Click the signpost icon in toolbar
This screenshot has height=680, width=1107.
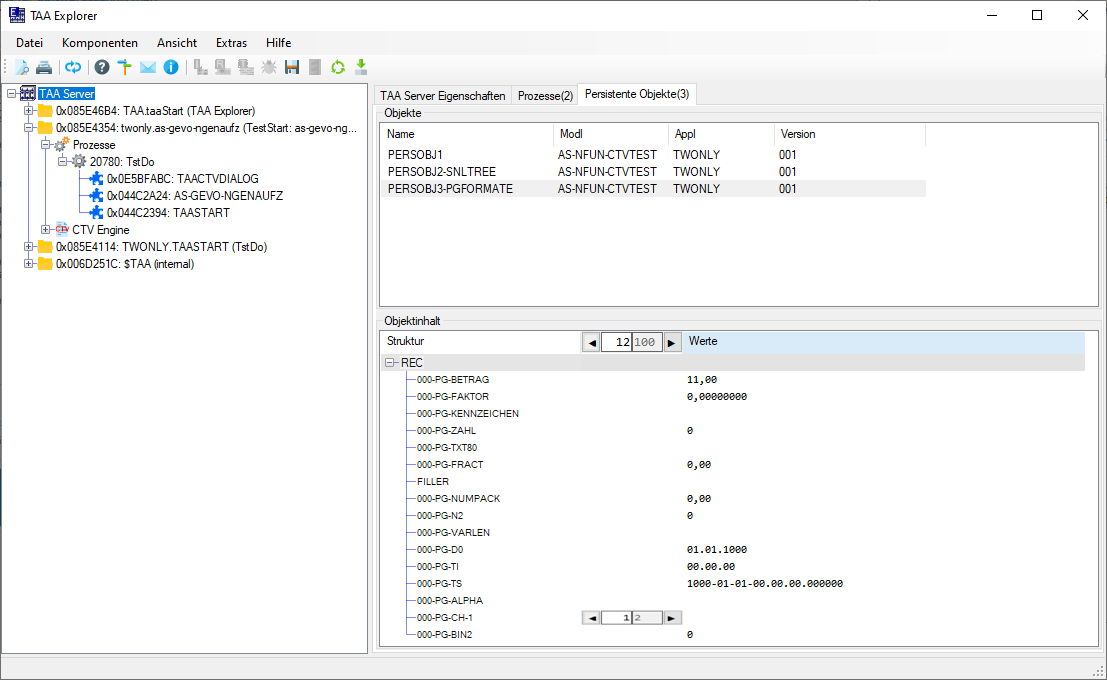[x=124, y=67]
